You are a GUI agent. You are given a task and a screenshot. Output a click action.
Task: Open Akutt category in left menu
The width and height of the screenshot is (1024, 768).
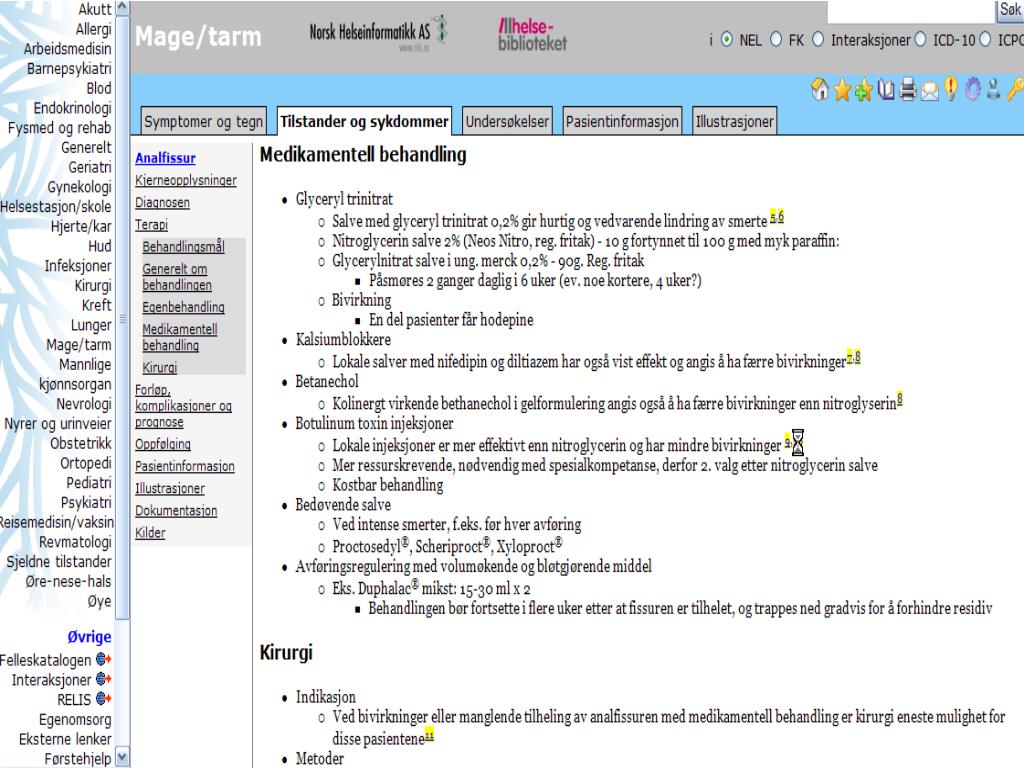pos(95,9)
